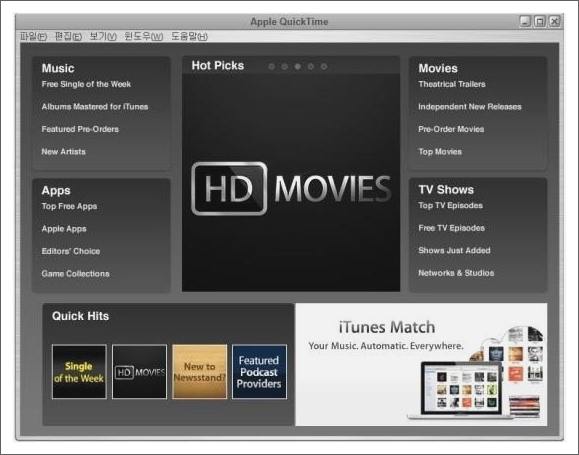This screenshot has height=455, width=579.
Task: Click the Movies section heading
Action: coord(438,68)
